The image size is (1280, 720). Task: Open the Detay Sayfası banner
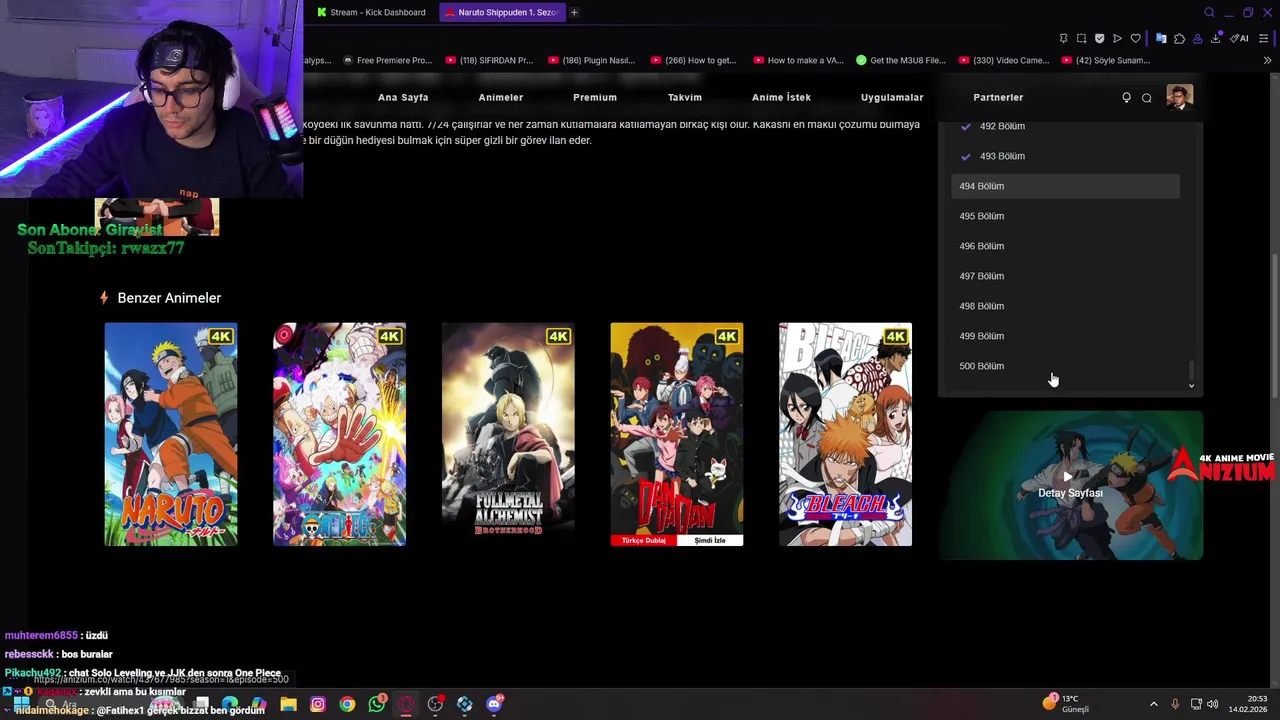tap(1070, 485)
